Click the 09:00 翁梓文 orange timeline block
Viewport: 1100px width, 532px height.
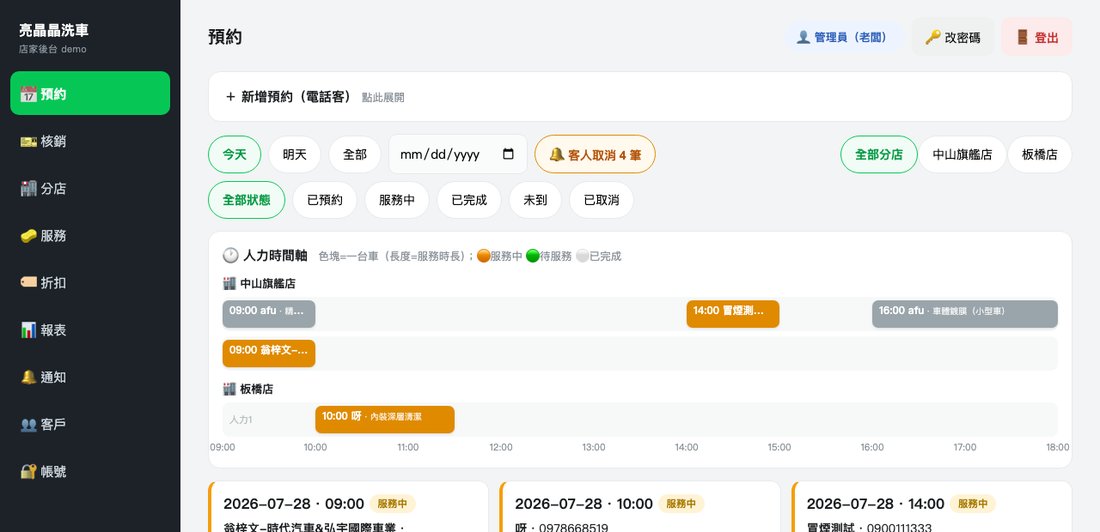pyautogui.click(x=269, y=353)
